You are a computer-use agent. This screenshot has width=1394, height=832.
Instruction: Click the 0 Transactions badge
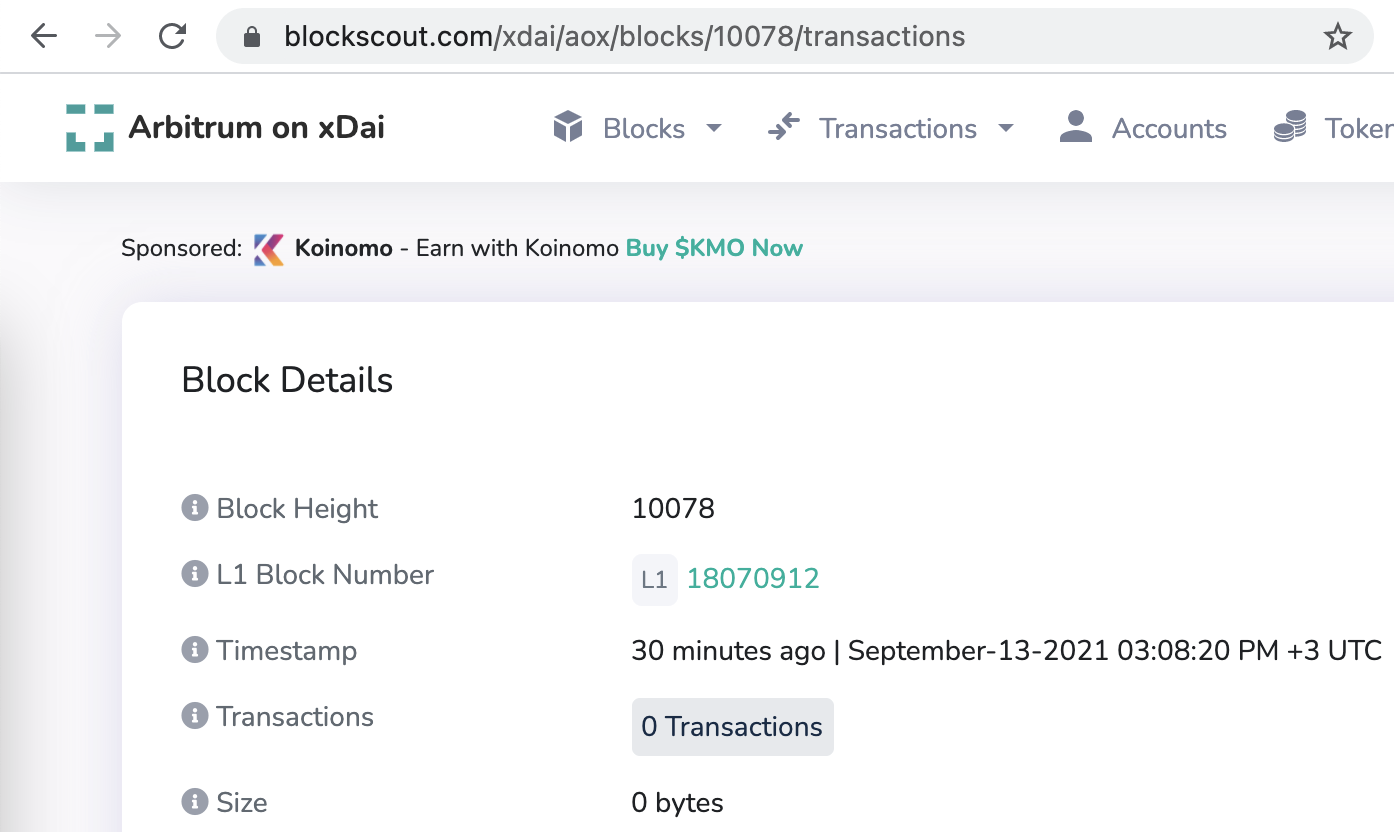click(732, 726)
